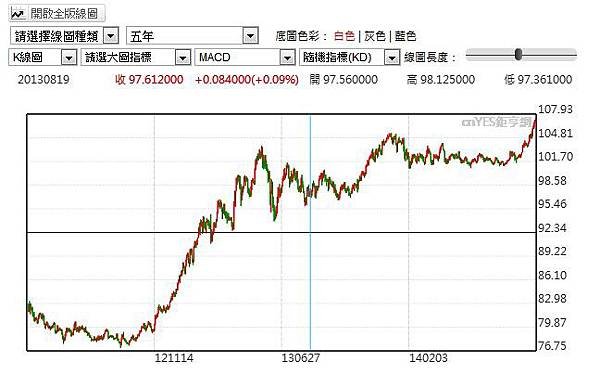Viewport: 600px width, 374px height.
Task: Select 藍色 background color link
Action: pos(405,36)
